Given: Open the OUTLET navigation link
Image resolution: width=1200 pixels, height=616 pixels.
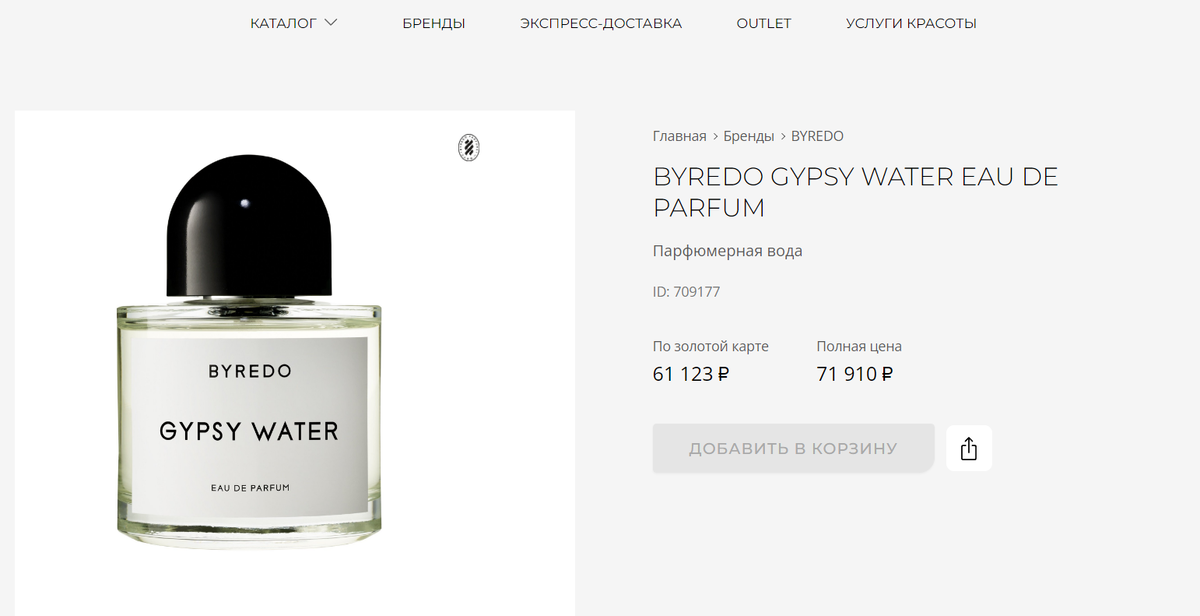Looking at the screenshot, I should (764, 23).
